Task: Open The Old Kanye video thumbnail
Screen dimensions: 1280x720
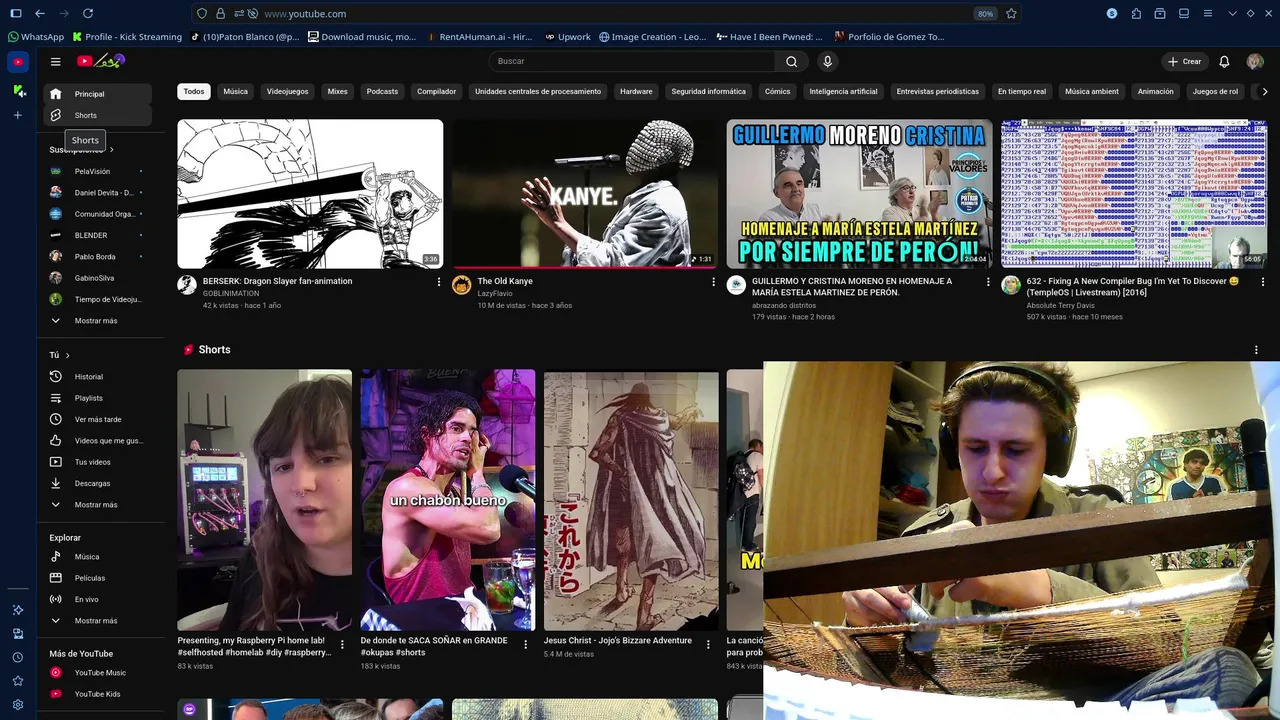Action: pyautogui.click(x=585, y=194)
